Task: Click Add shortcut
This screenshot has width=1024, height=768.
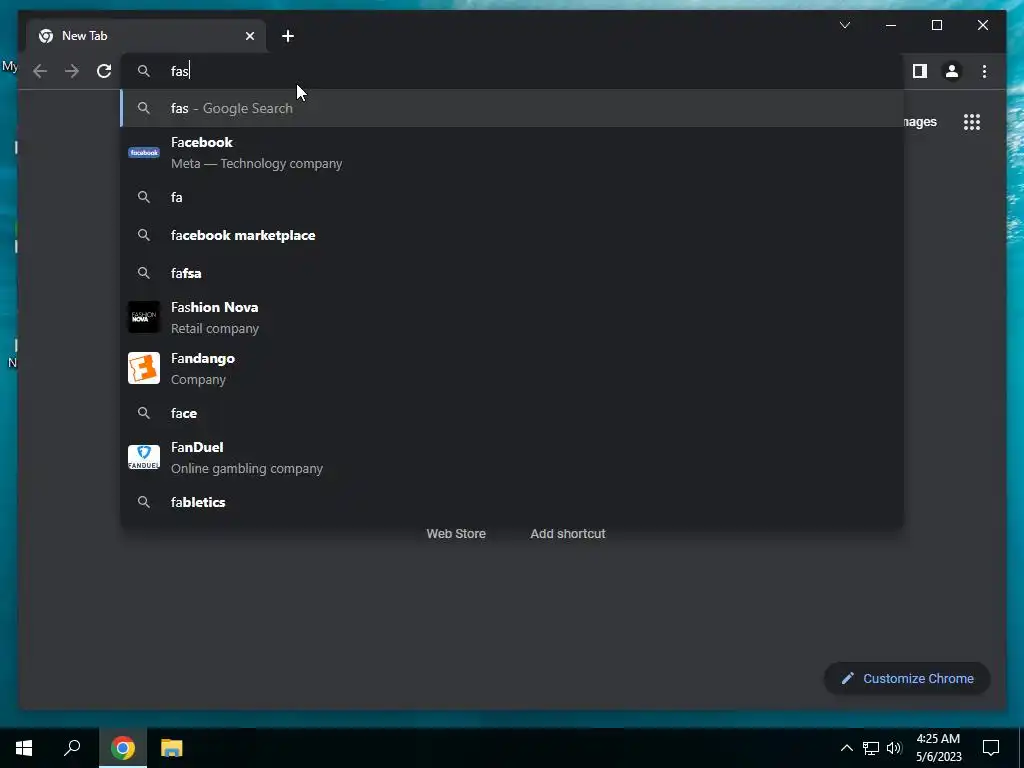Action: pyautogui.click(x=568, y=534)
